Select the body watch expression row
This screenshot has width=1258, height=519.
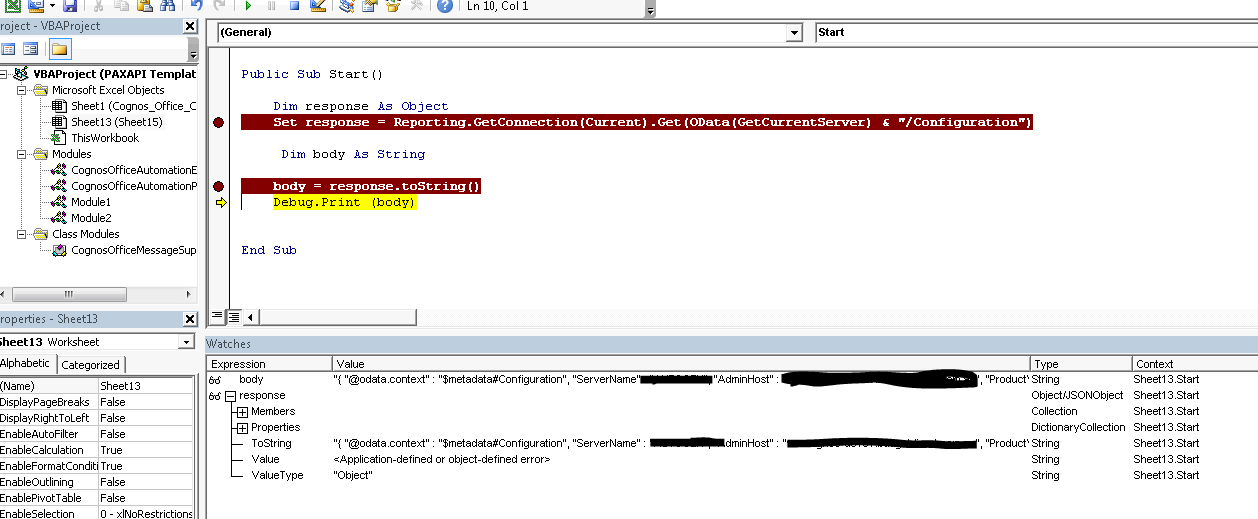click(x=732, y=380)
